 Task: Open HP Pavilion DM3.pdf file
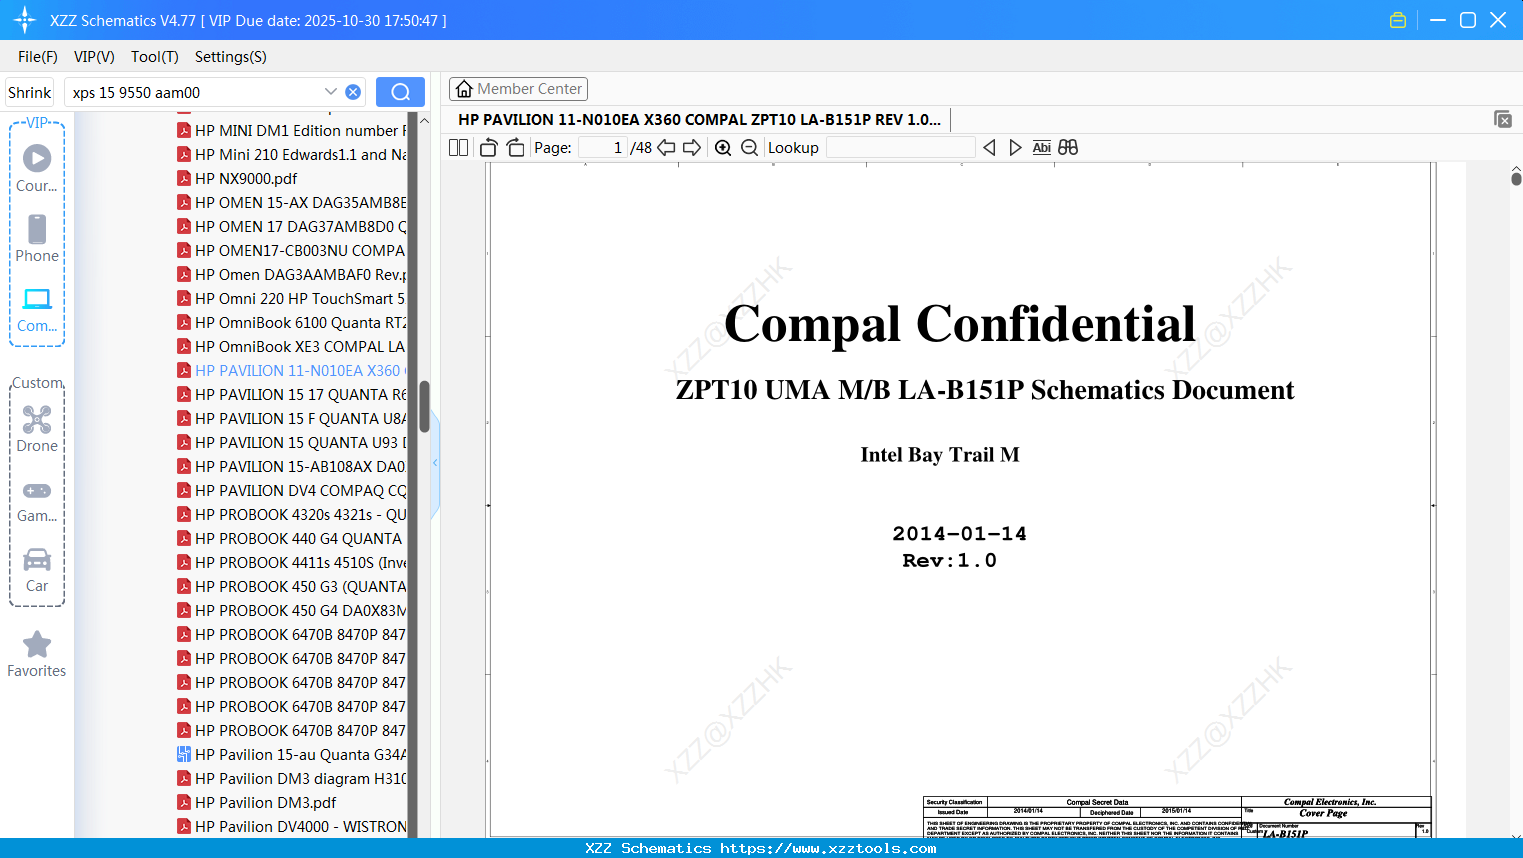[x=257, y=802]
